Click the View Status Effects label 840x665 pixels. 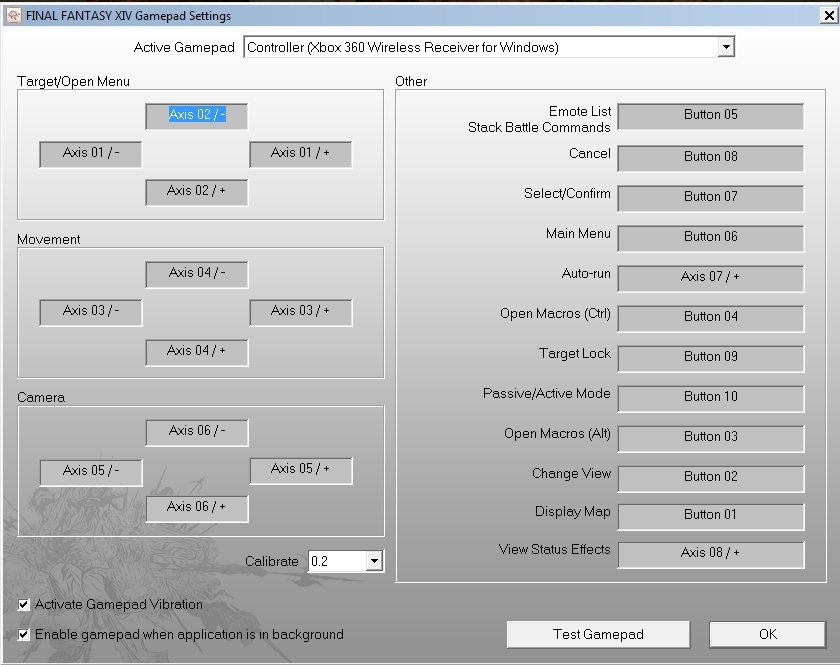click(x=554, y=550)
